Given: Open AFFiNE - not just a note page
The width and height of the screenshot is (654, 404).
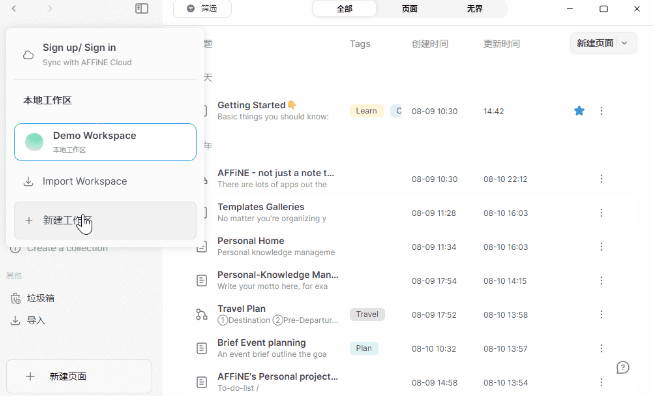Looking at the screenshot, I should [x=276, y=173].
